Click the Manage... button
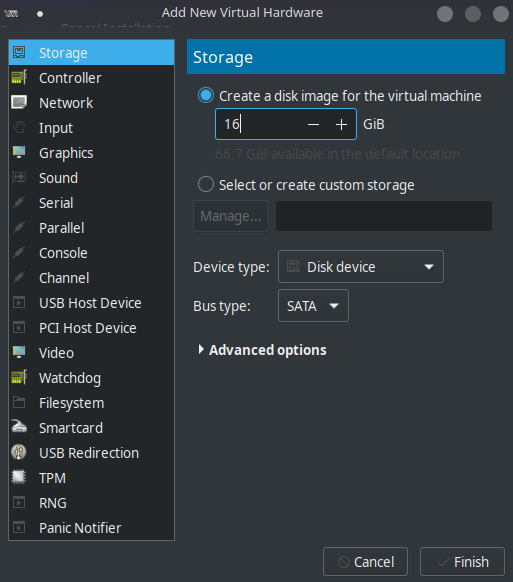 click(x=231, y=216)
